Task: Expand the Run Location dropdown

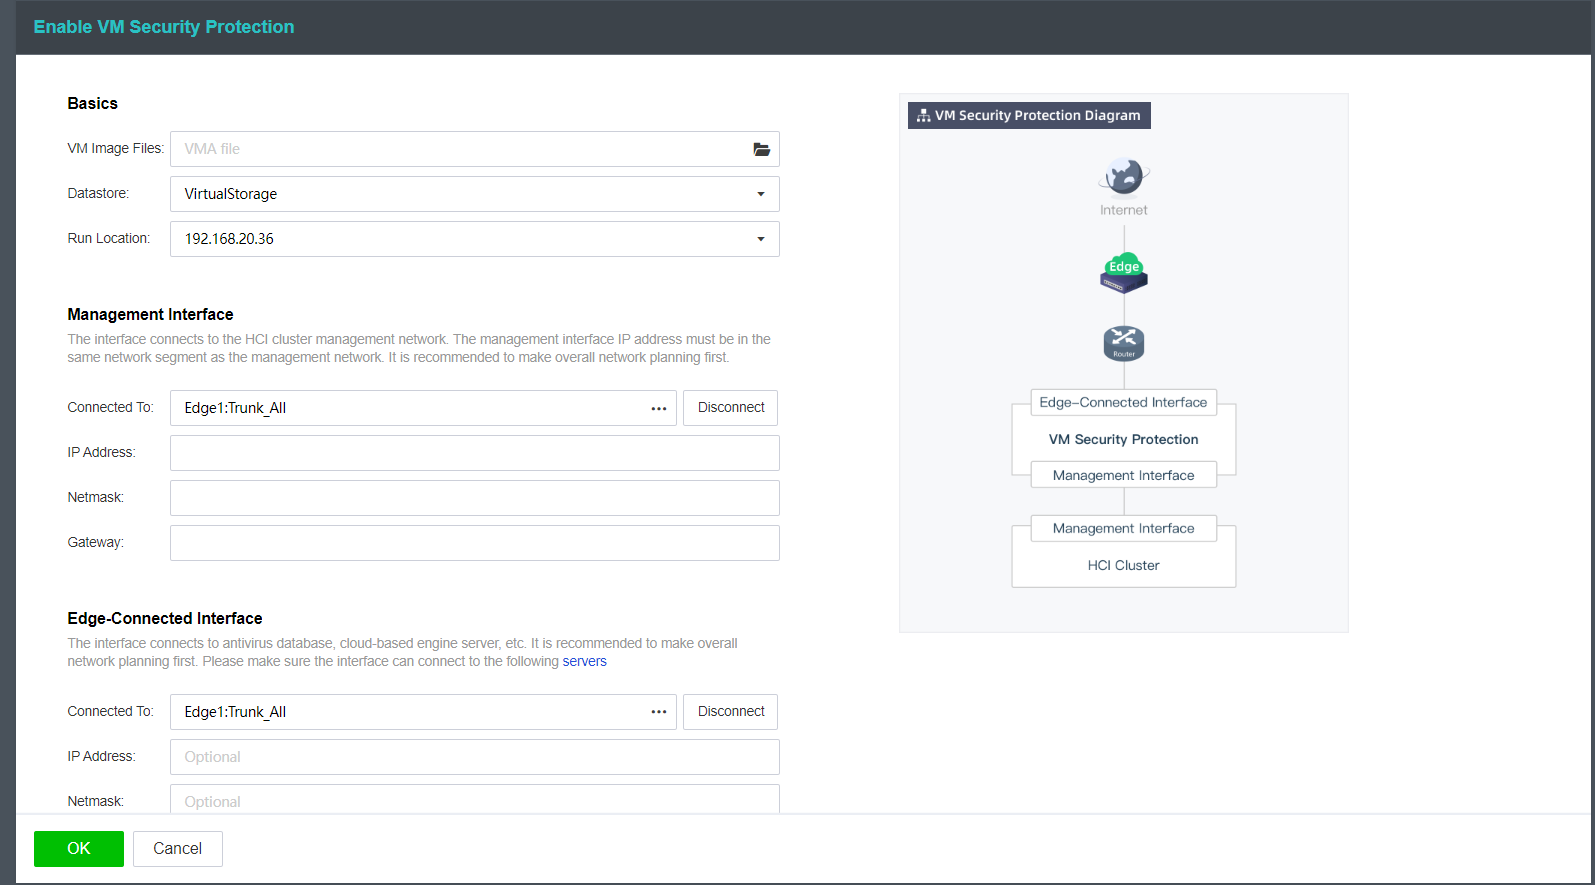Action: pos(760,239)
